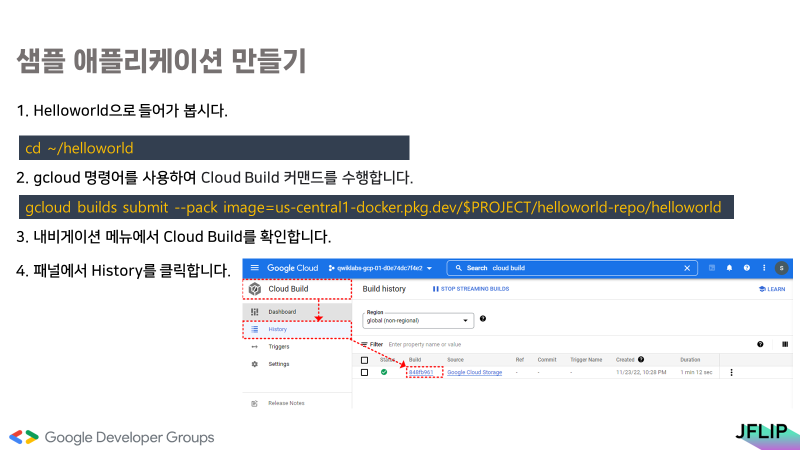Open the Google Cloud hamburger navigation menu
Viewport: 800px width, 450px height.
click(255, 268)
